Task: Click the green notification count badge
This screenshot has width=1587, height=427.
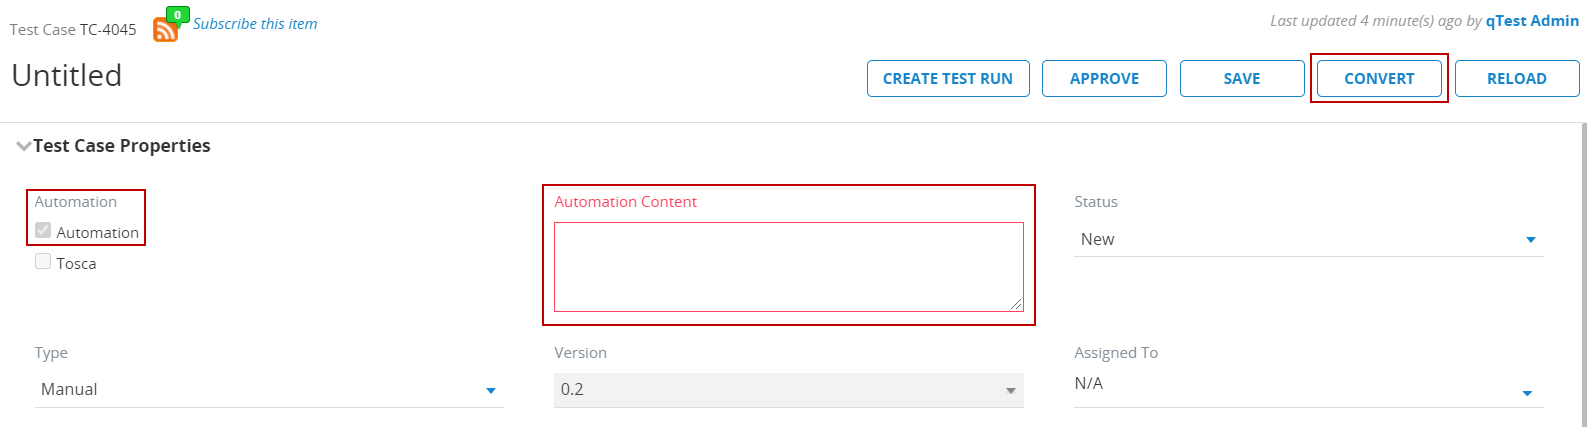Action: (178, 15)
